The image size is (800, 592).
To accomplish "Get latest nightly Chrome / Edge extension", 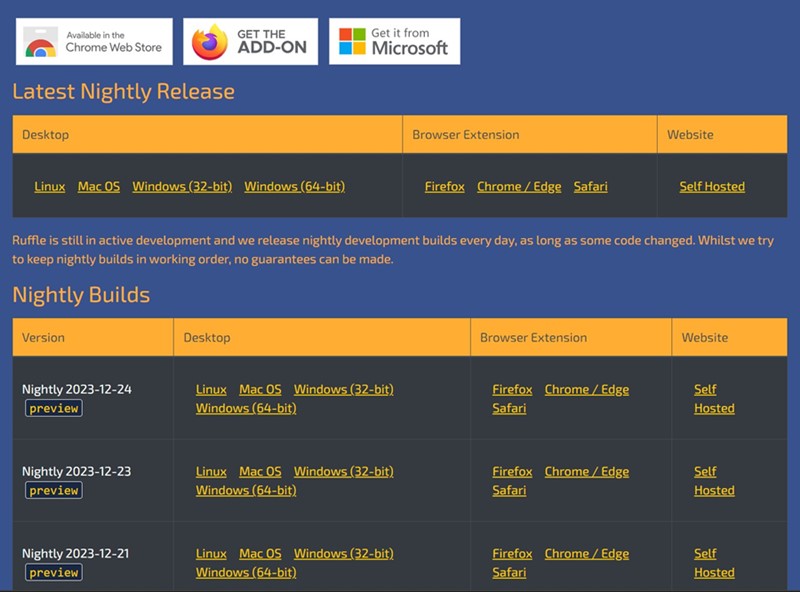I will click(519, 186).
